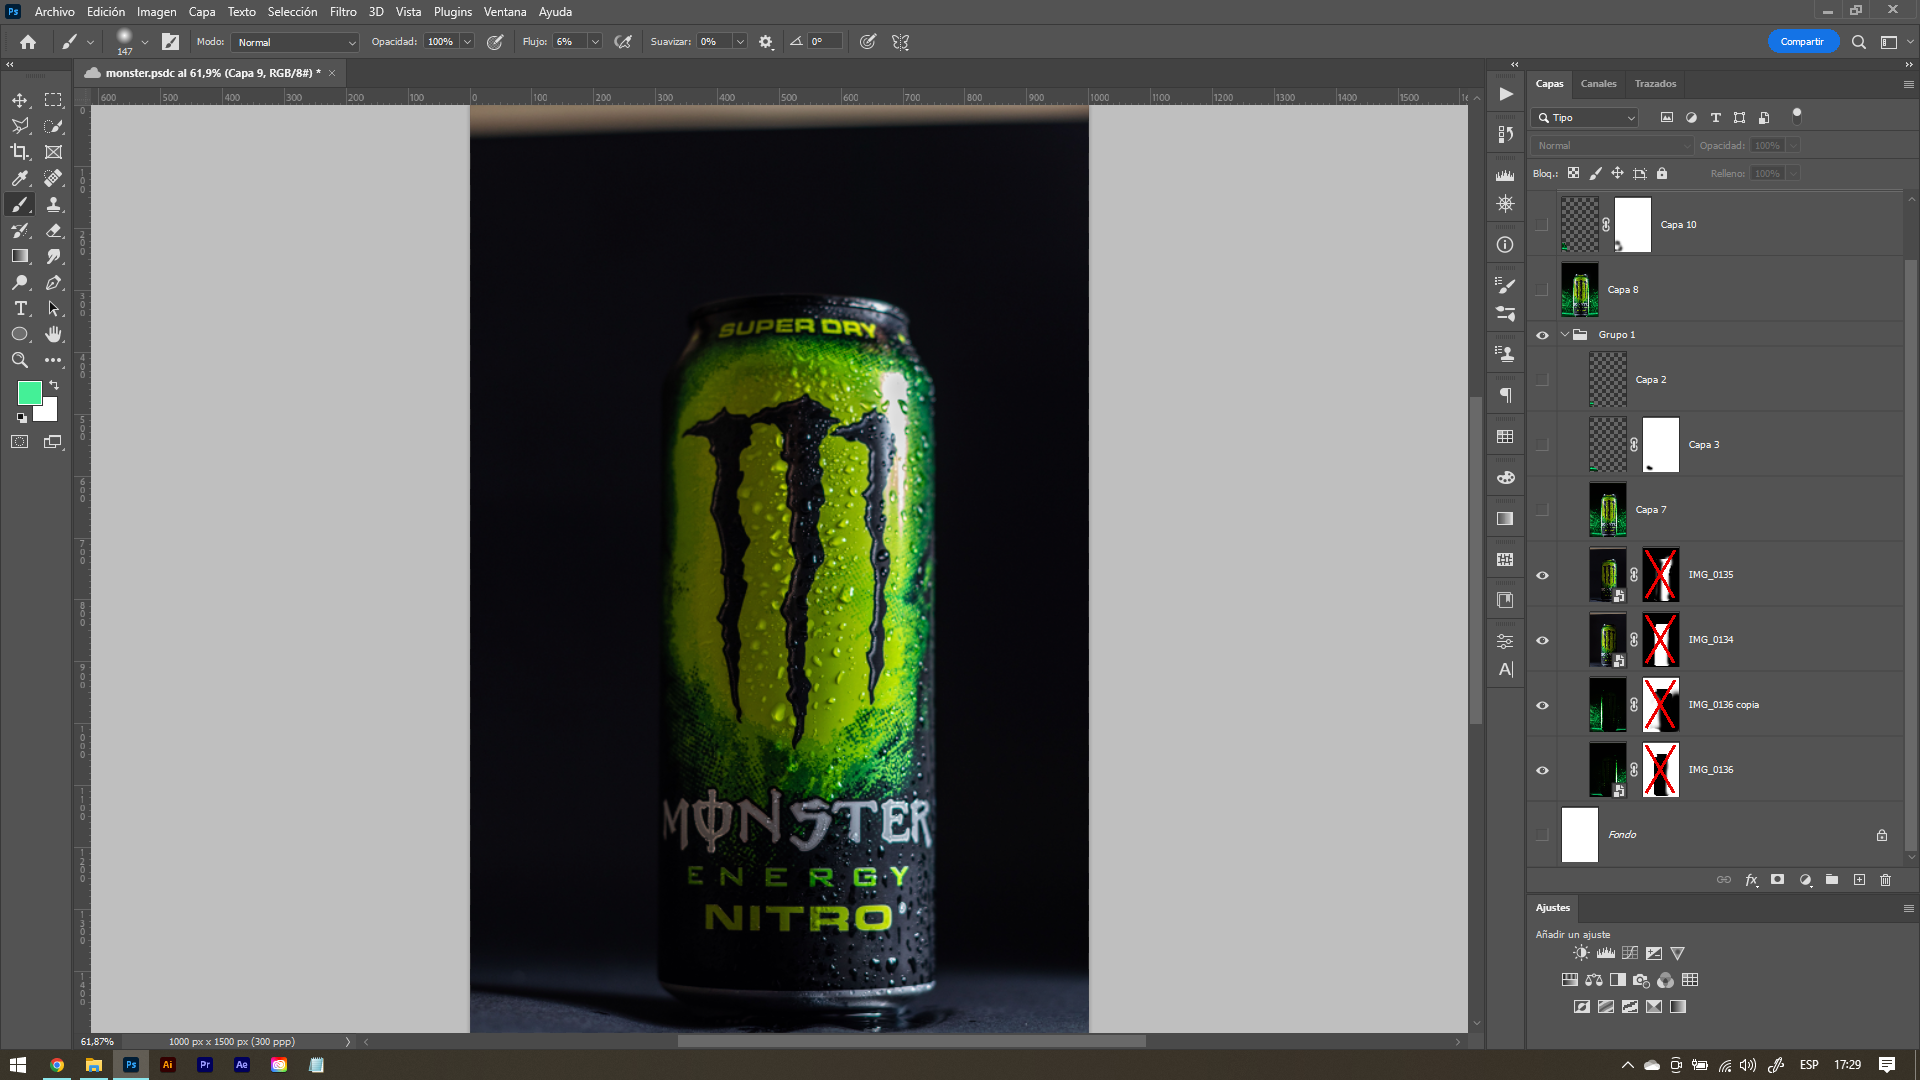Collapse the Grupo 1 group
Screen dimensions: 1920x1080
click(x=1565, y=335)
